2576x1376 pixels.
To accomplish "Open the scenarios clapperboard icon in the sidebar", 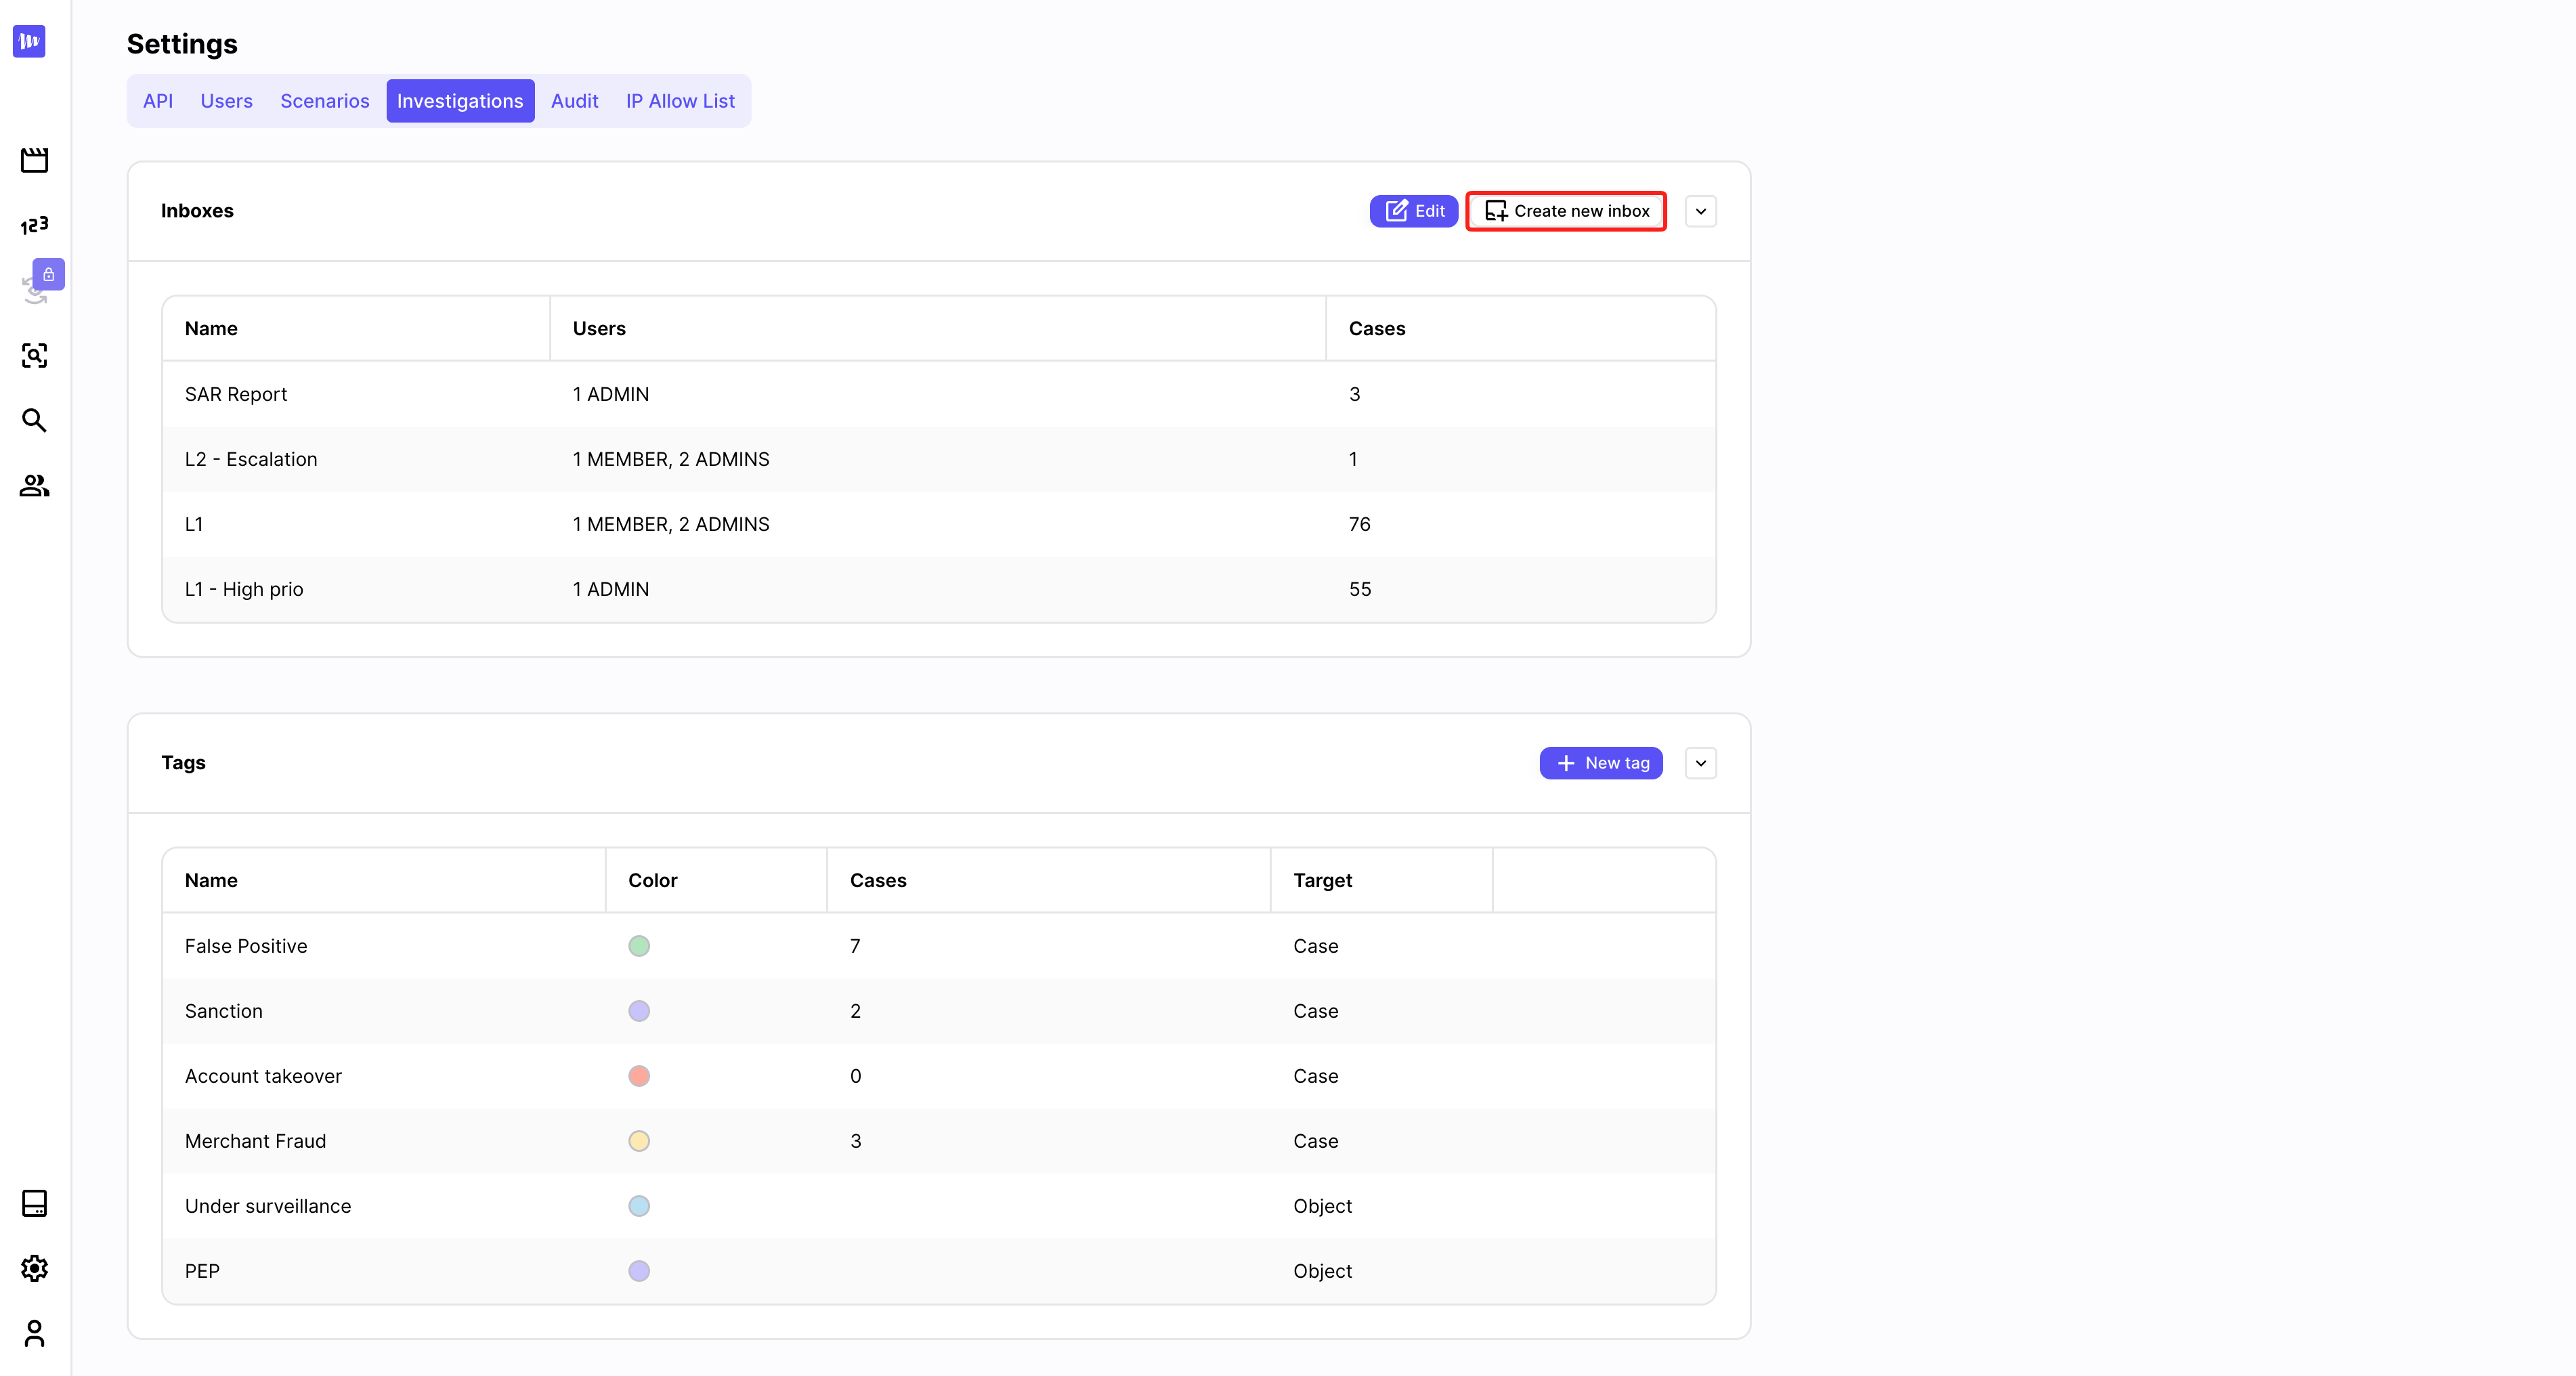I will (34, 160).
